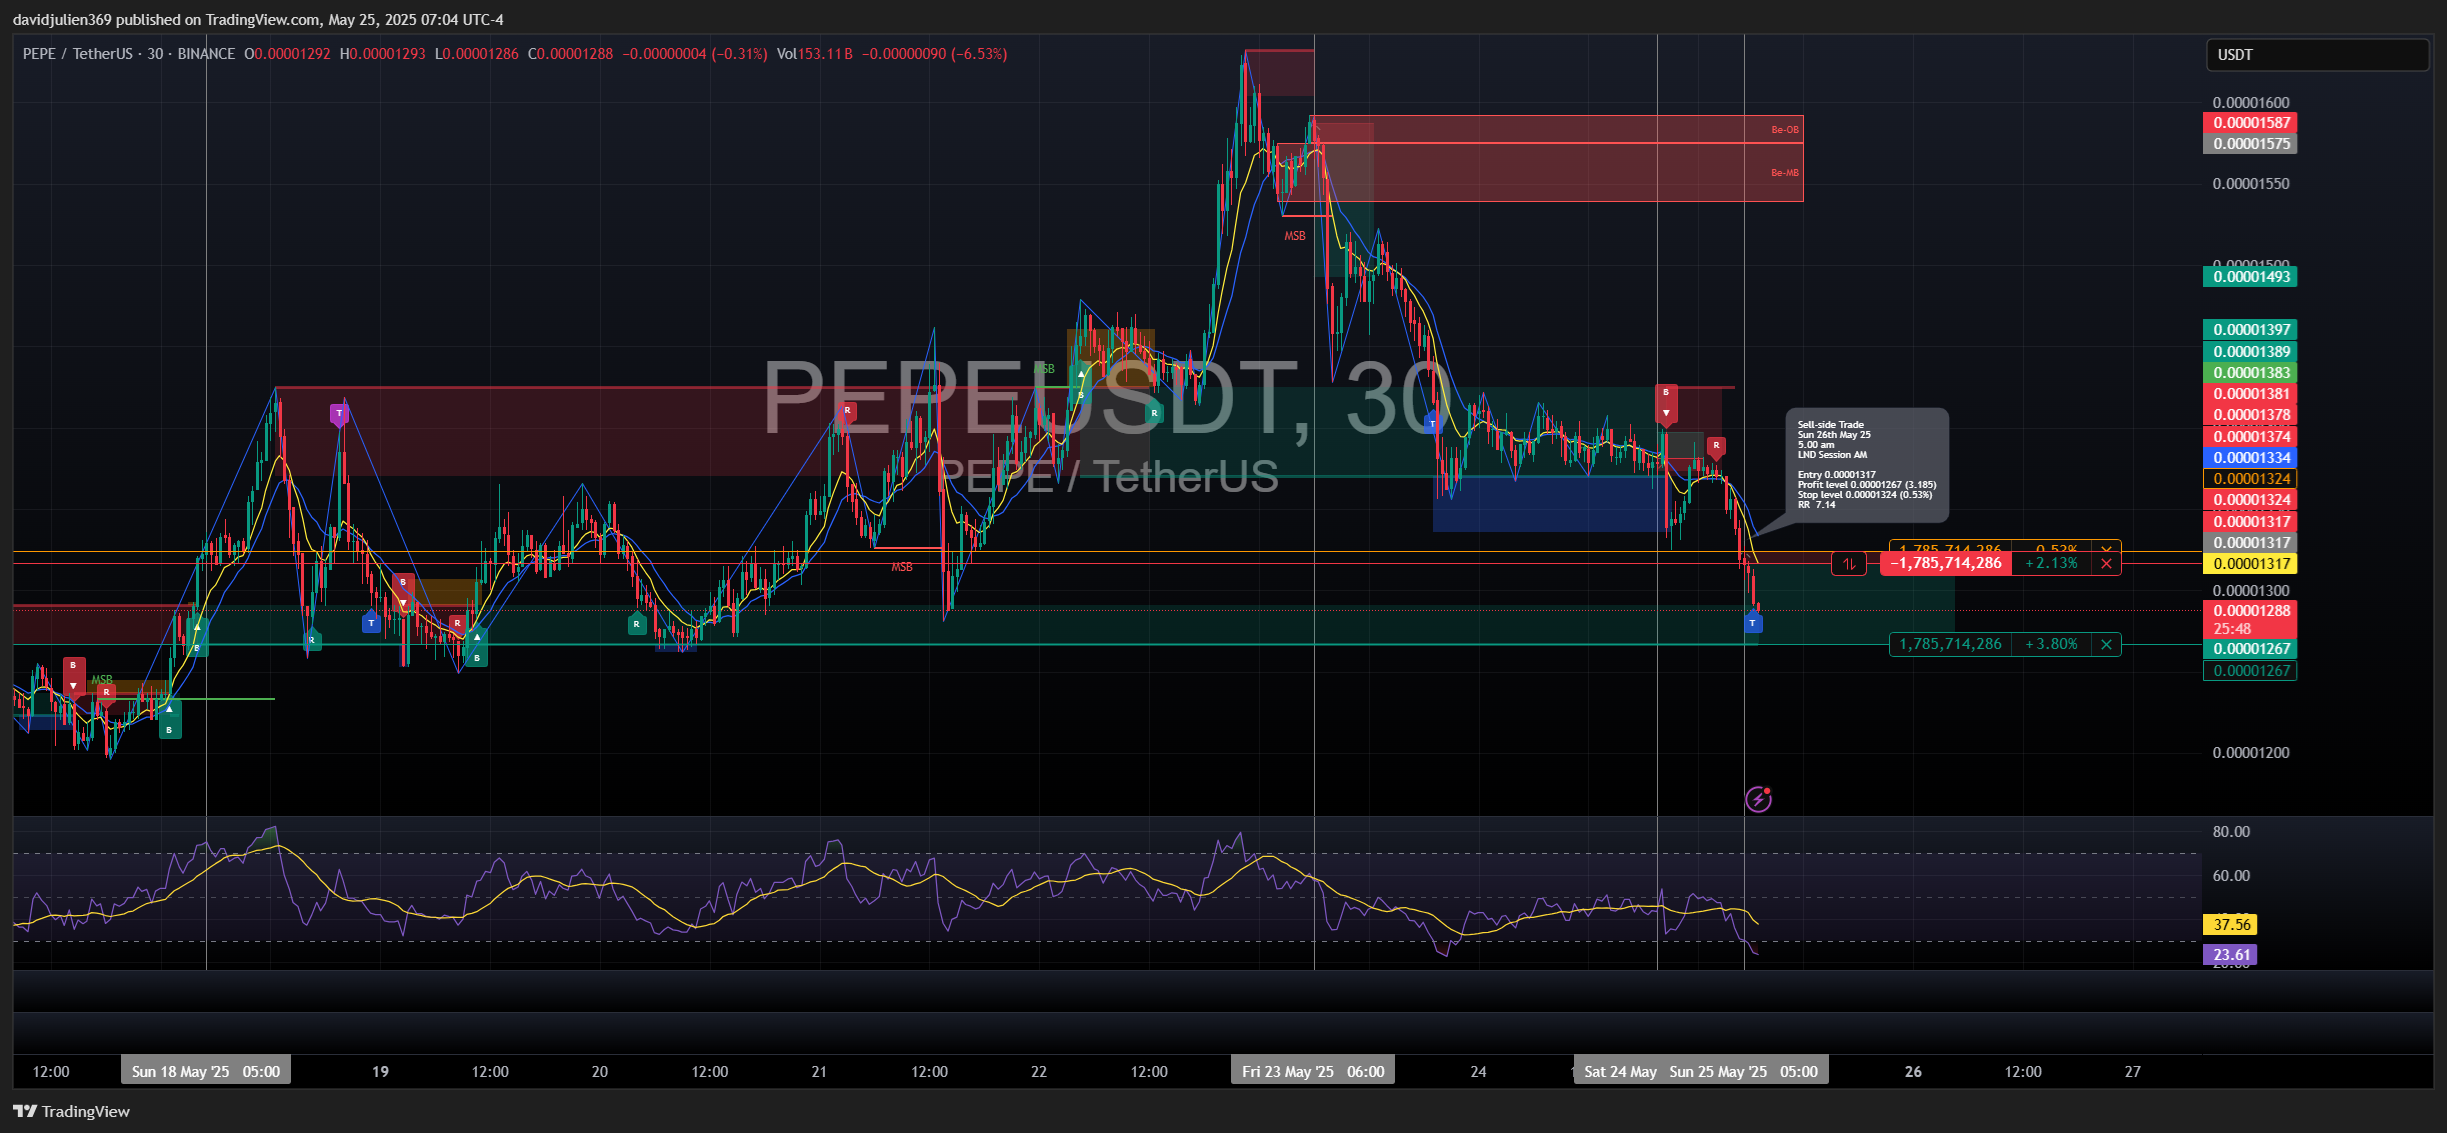
Task: Click the Sun 25 May '25 05:00 time marker
Action: tap(1744, 1071)
